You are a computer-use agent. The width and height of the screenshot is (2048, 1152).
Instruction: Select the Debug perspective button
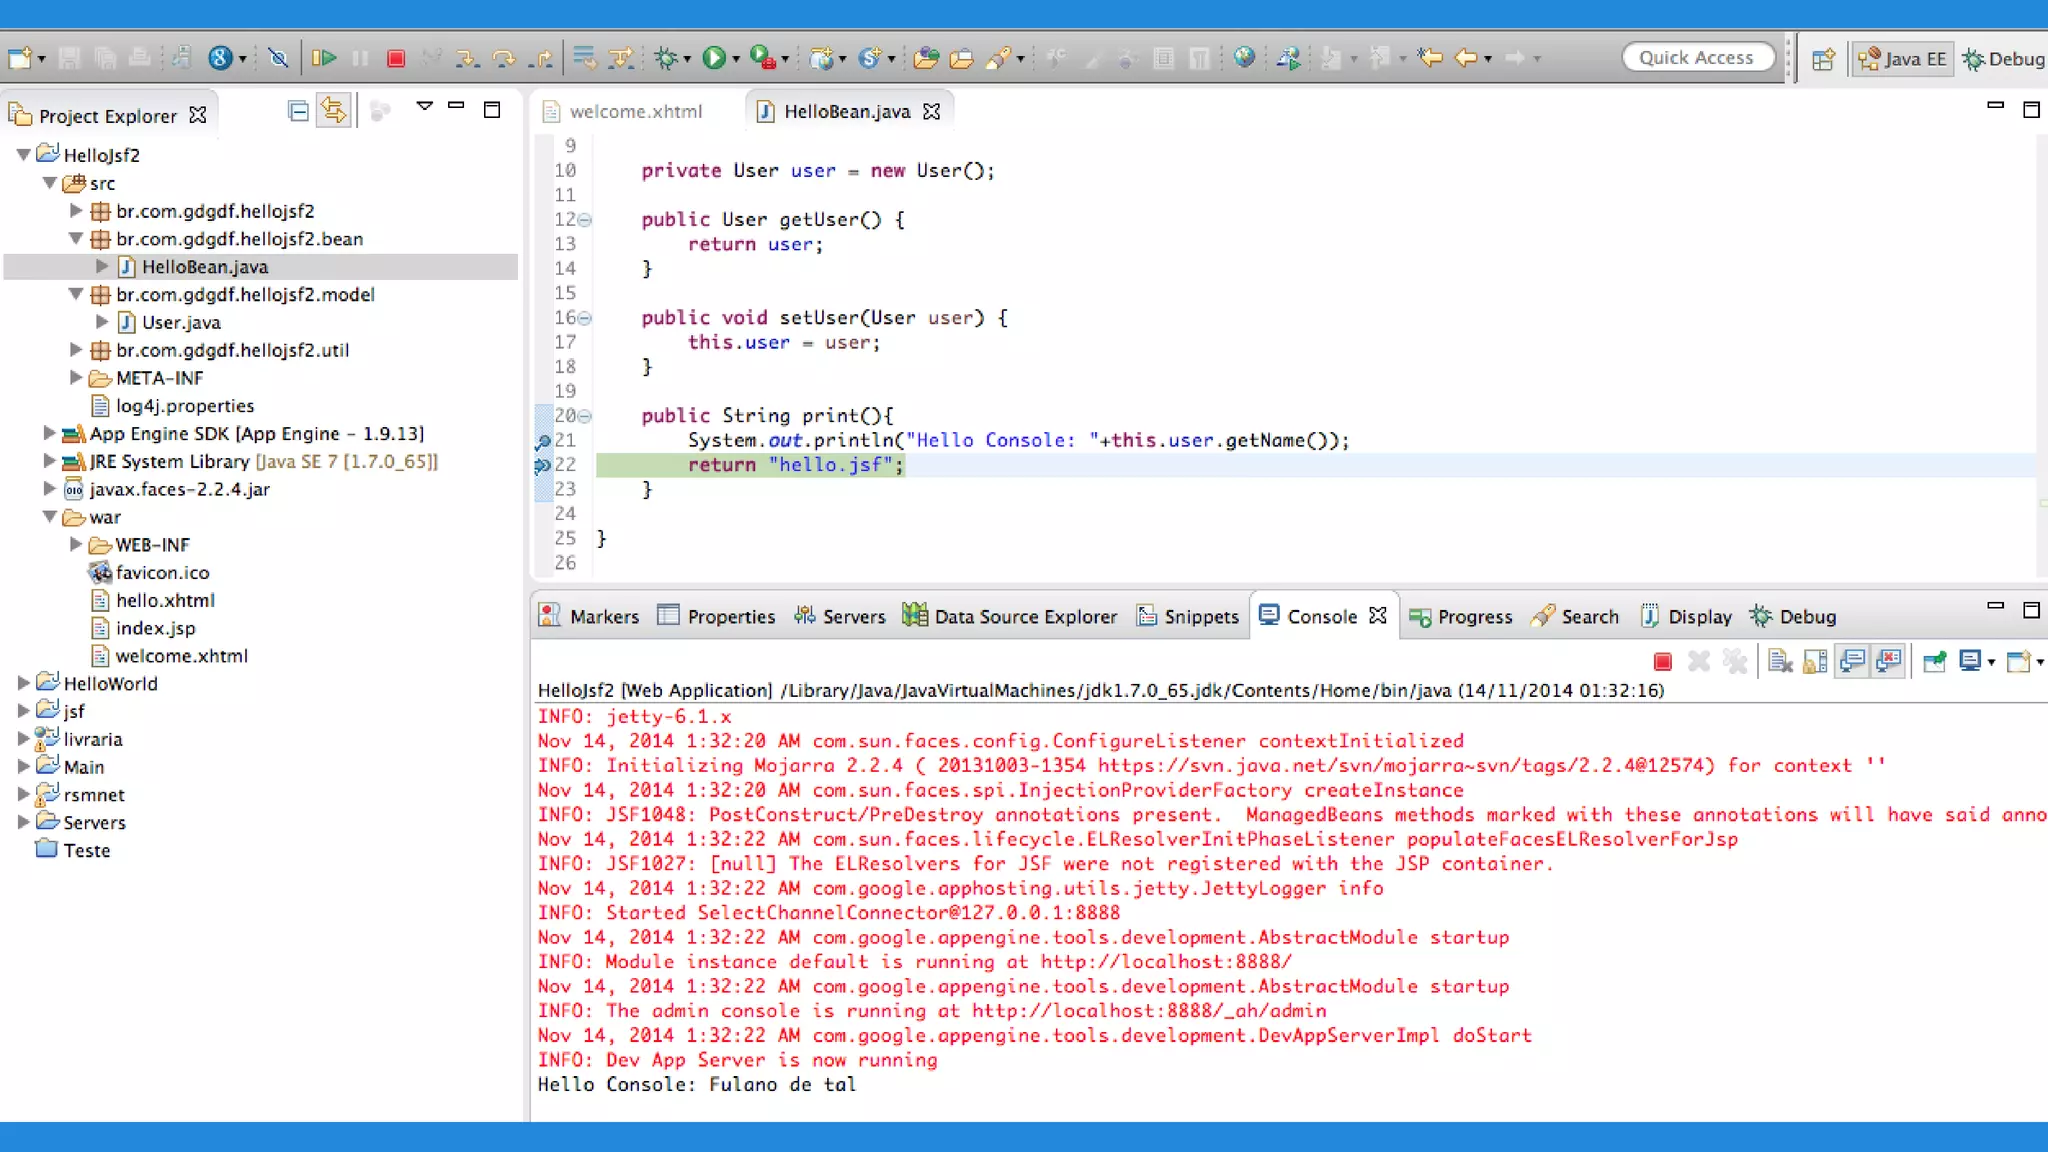[2004, 59]
